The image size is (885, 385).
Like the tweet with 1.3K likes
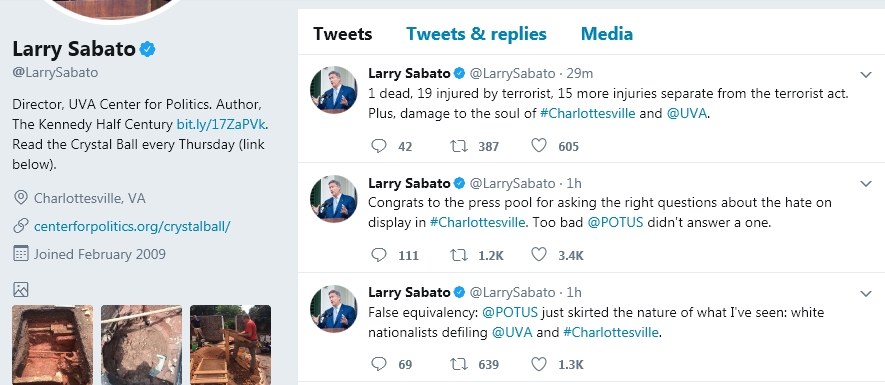pyautogui.click(x=539, y=363)
